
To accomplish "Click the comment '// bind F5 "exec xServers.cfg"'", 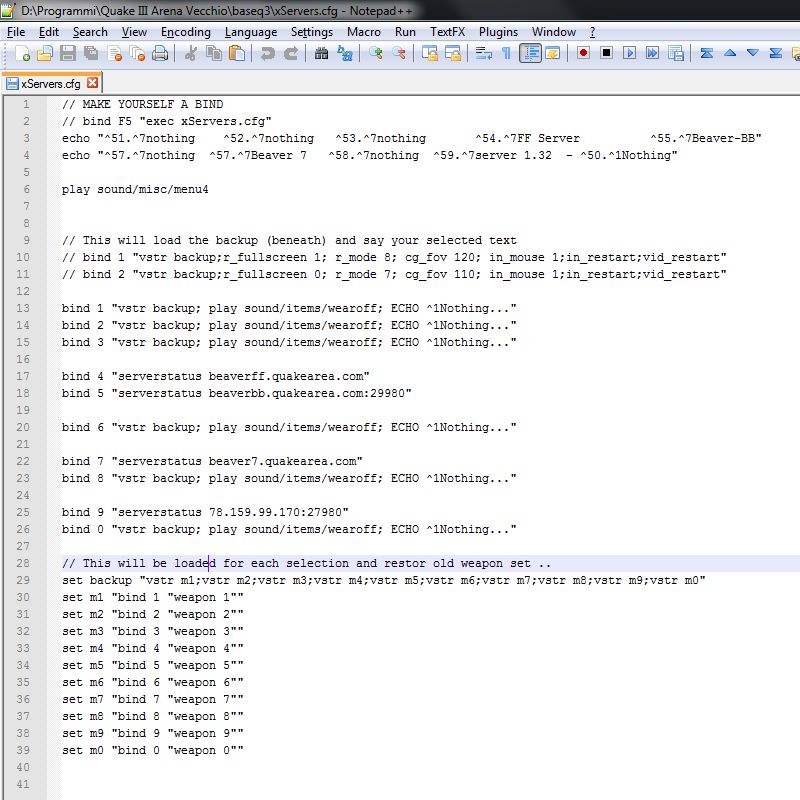I will [x=167, y=121].
